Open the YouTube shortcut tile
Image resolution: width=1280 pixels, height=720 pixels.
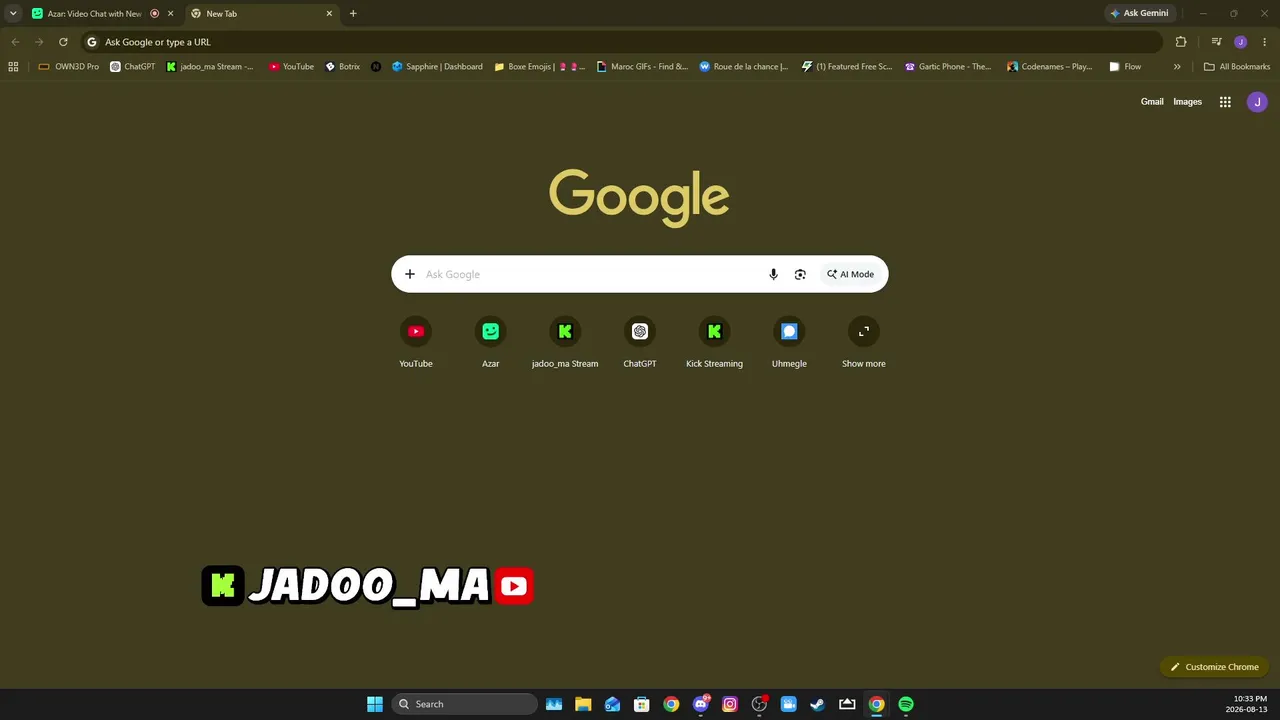click(x=416, y=343)
